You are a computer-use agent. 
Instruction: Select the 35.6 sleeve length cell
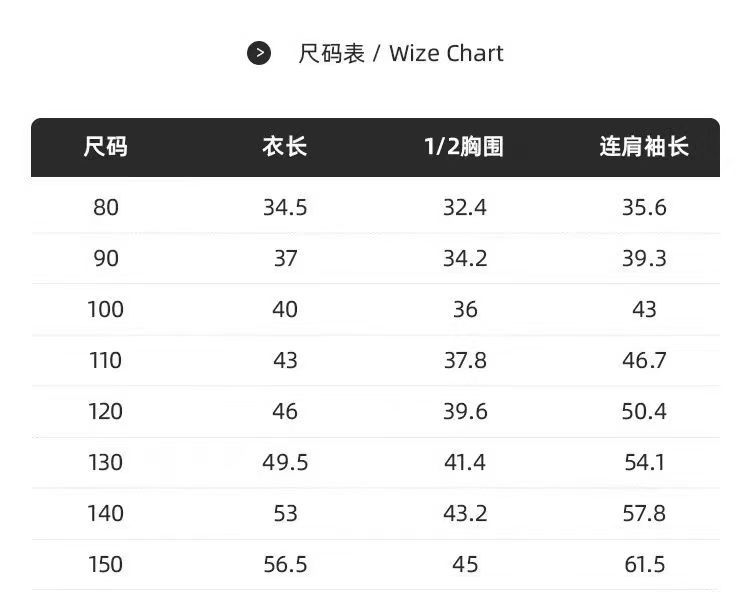coord(644,208)
